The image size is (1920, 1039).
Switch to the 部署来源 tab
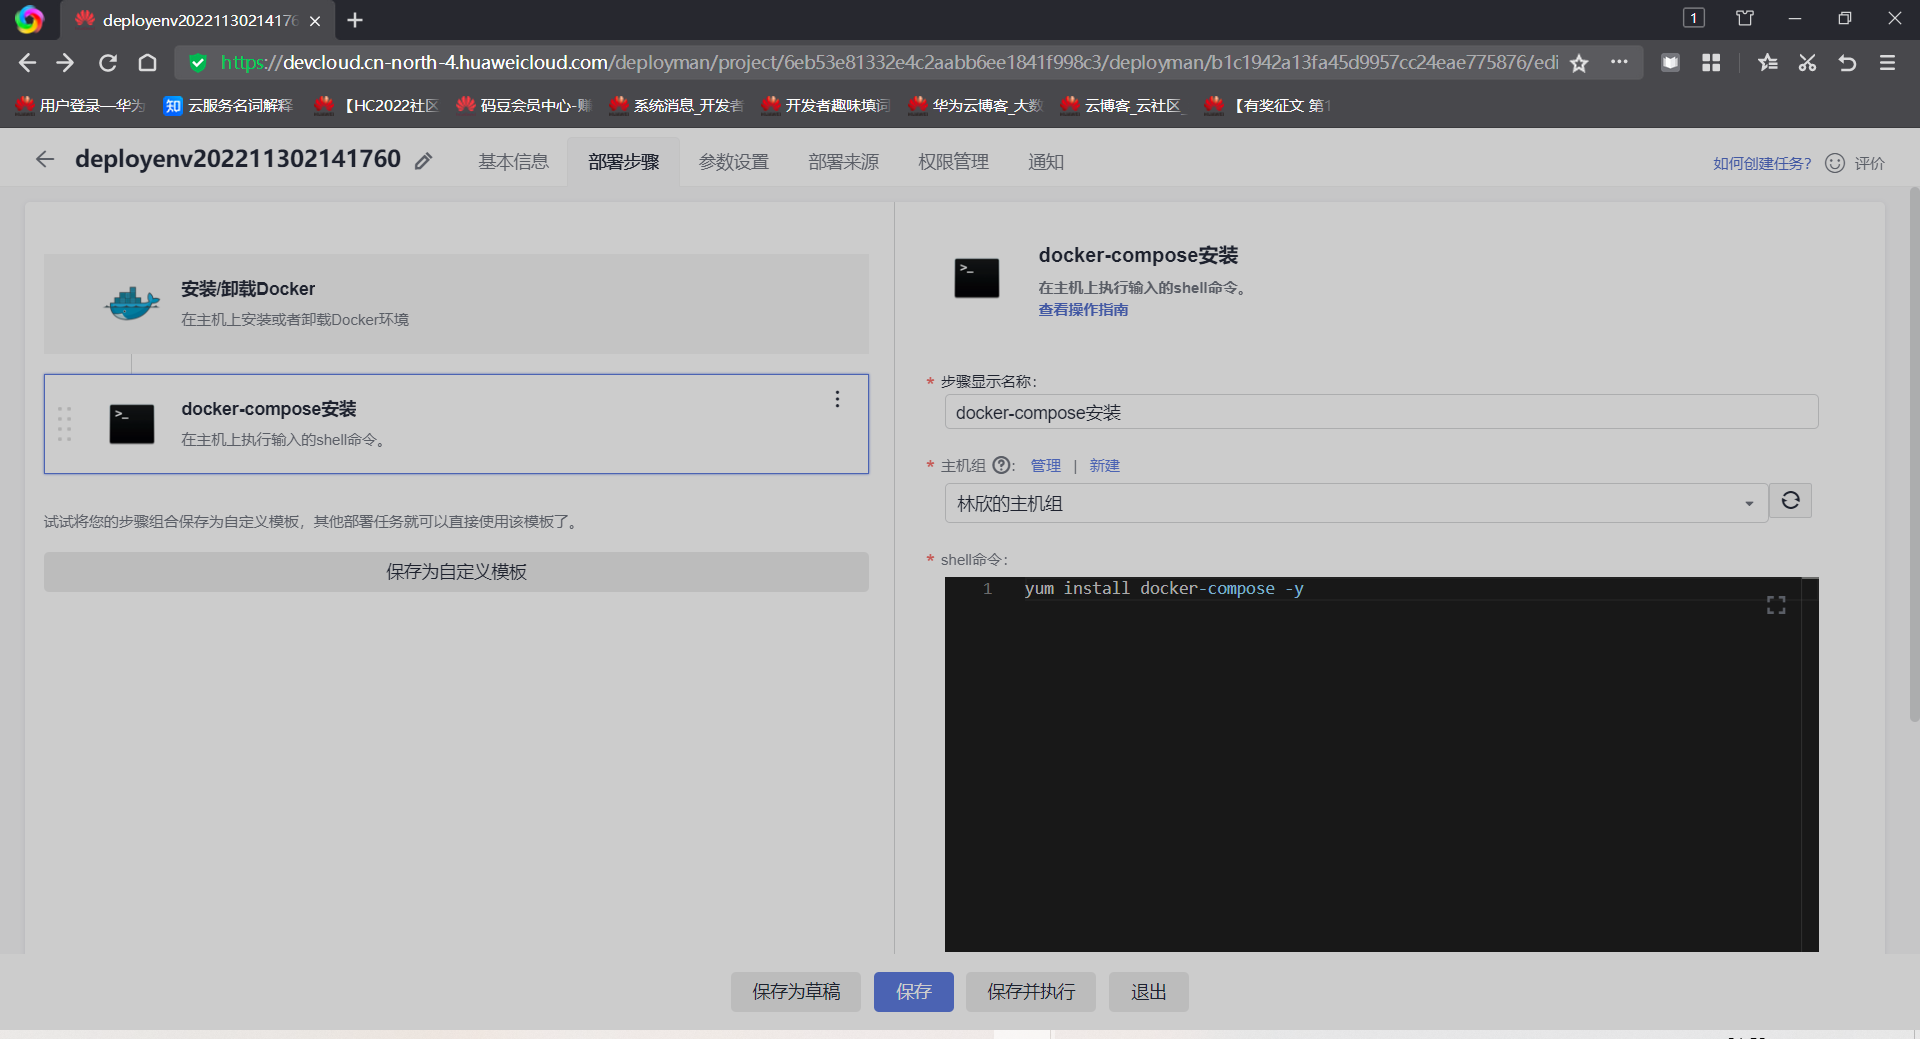tap(844, 162)
